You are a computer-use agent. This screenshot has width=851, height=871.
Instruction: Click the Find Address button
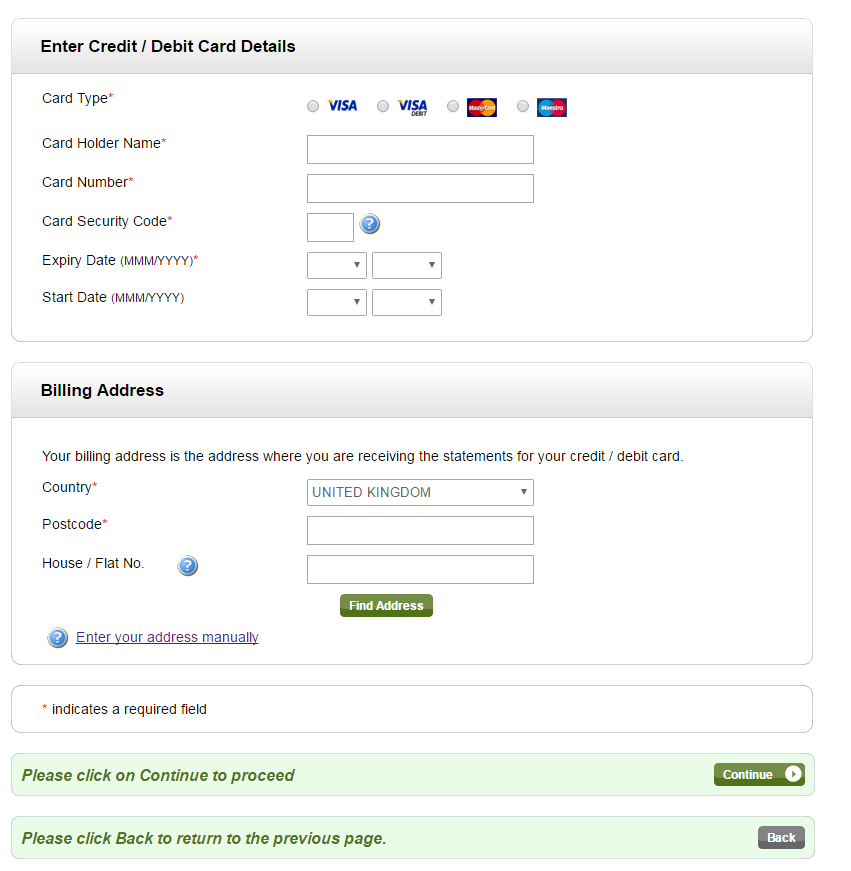tap(386, 605)
